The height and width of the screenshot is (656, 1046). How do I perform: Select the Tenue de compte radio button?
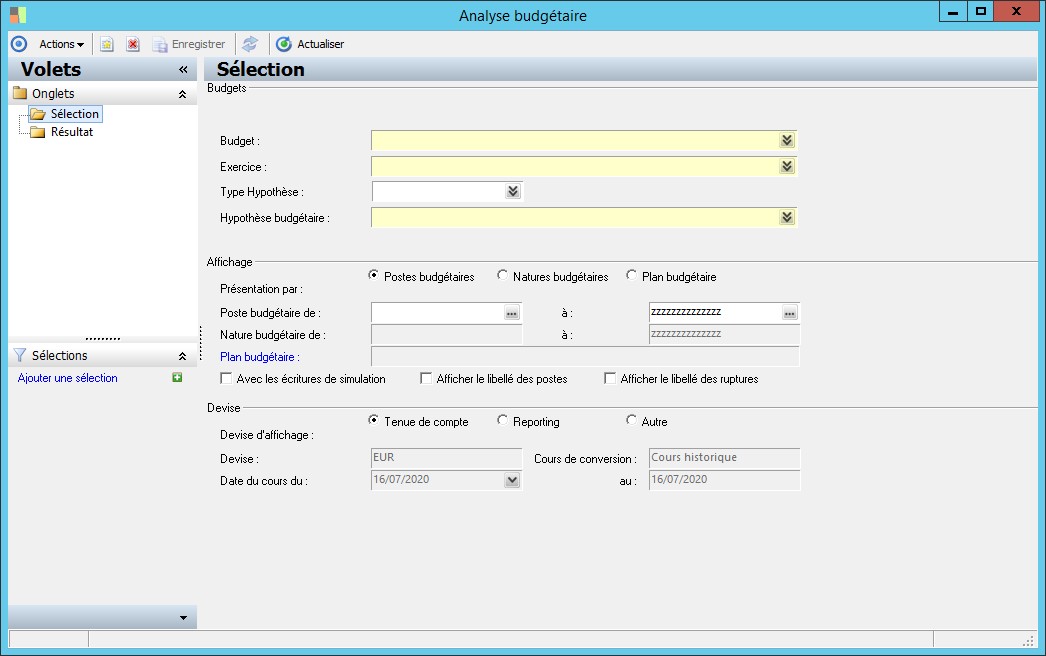tap(374, 420)
